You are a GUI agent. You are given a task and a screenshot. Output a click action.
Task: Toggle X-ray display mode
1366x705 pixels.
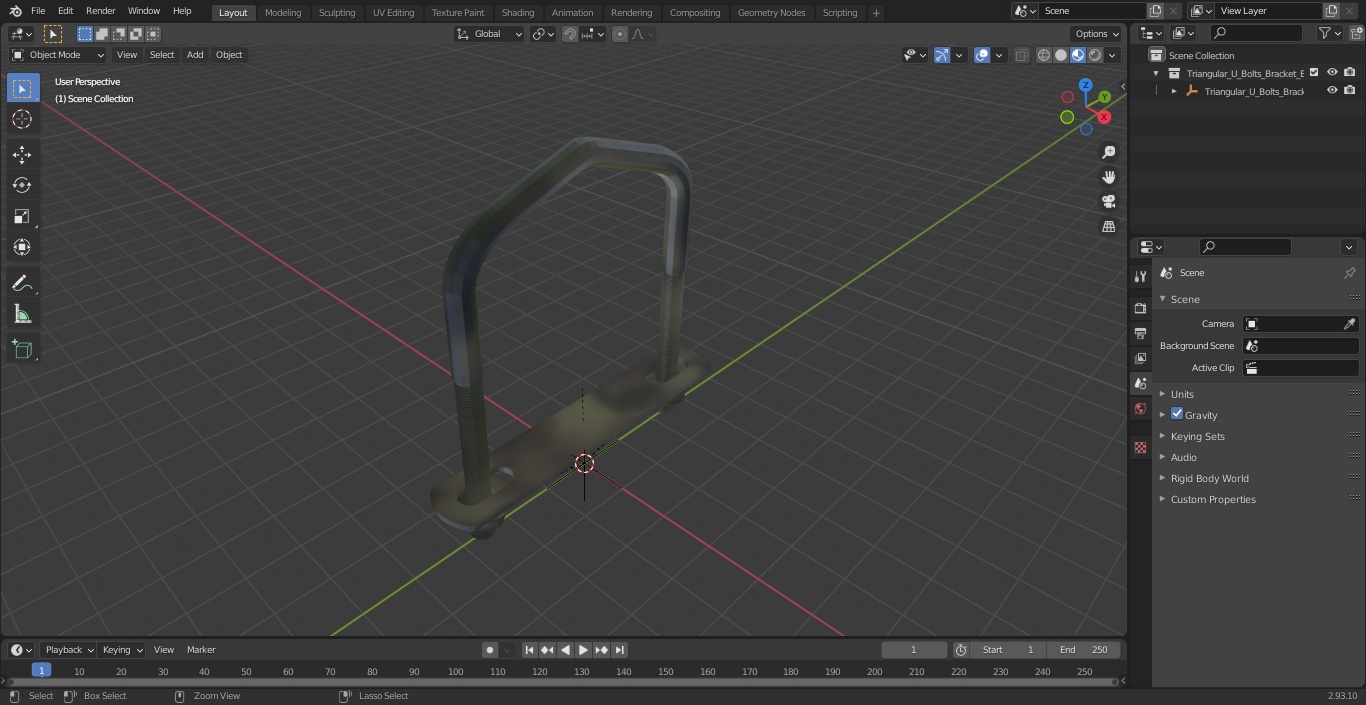point(1021,55)
